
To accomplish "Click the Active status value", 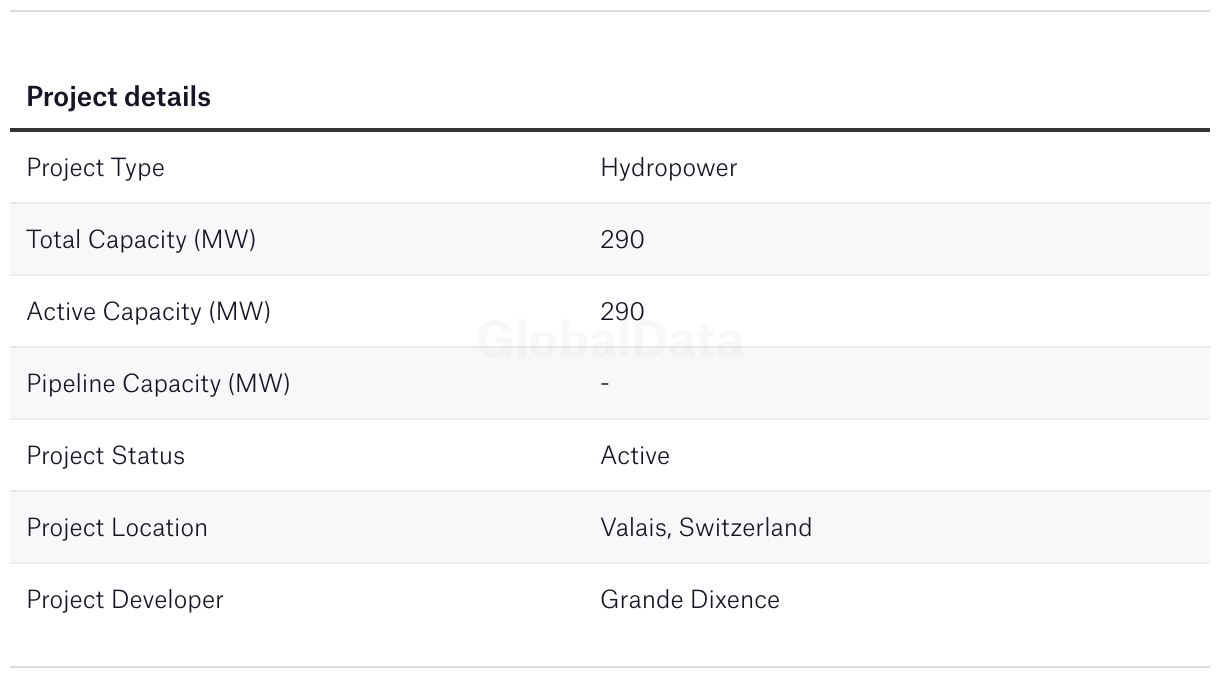I will pos(635,456).
